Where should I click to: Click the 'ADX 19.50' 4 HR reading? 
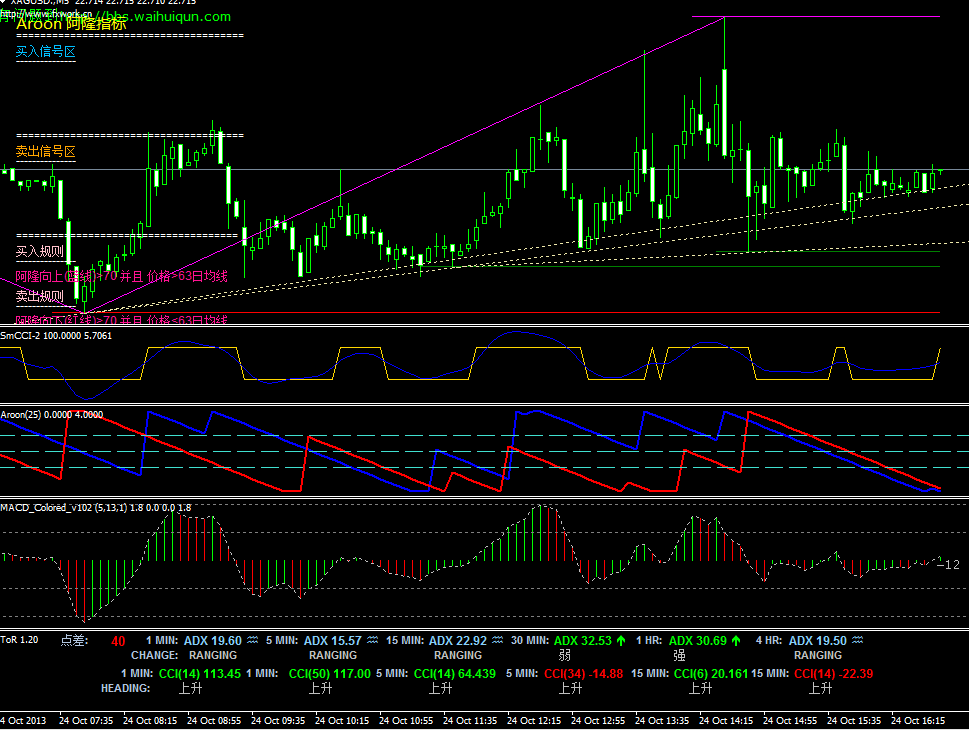pyautogui.click(x=818, y=641)
